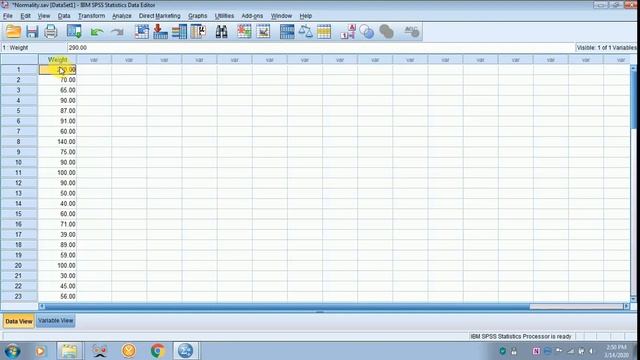Open the Utilities menu
Image resolution: width=640 pixels, height=360 pixels.
click(x=224, y=16)
